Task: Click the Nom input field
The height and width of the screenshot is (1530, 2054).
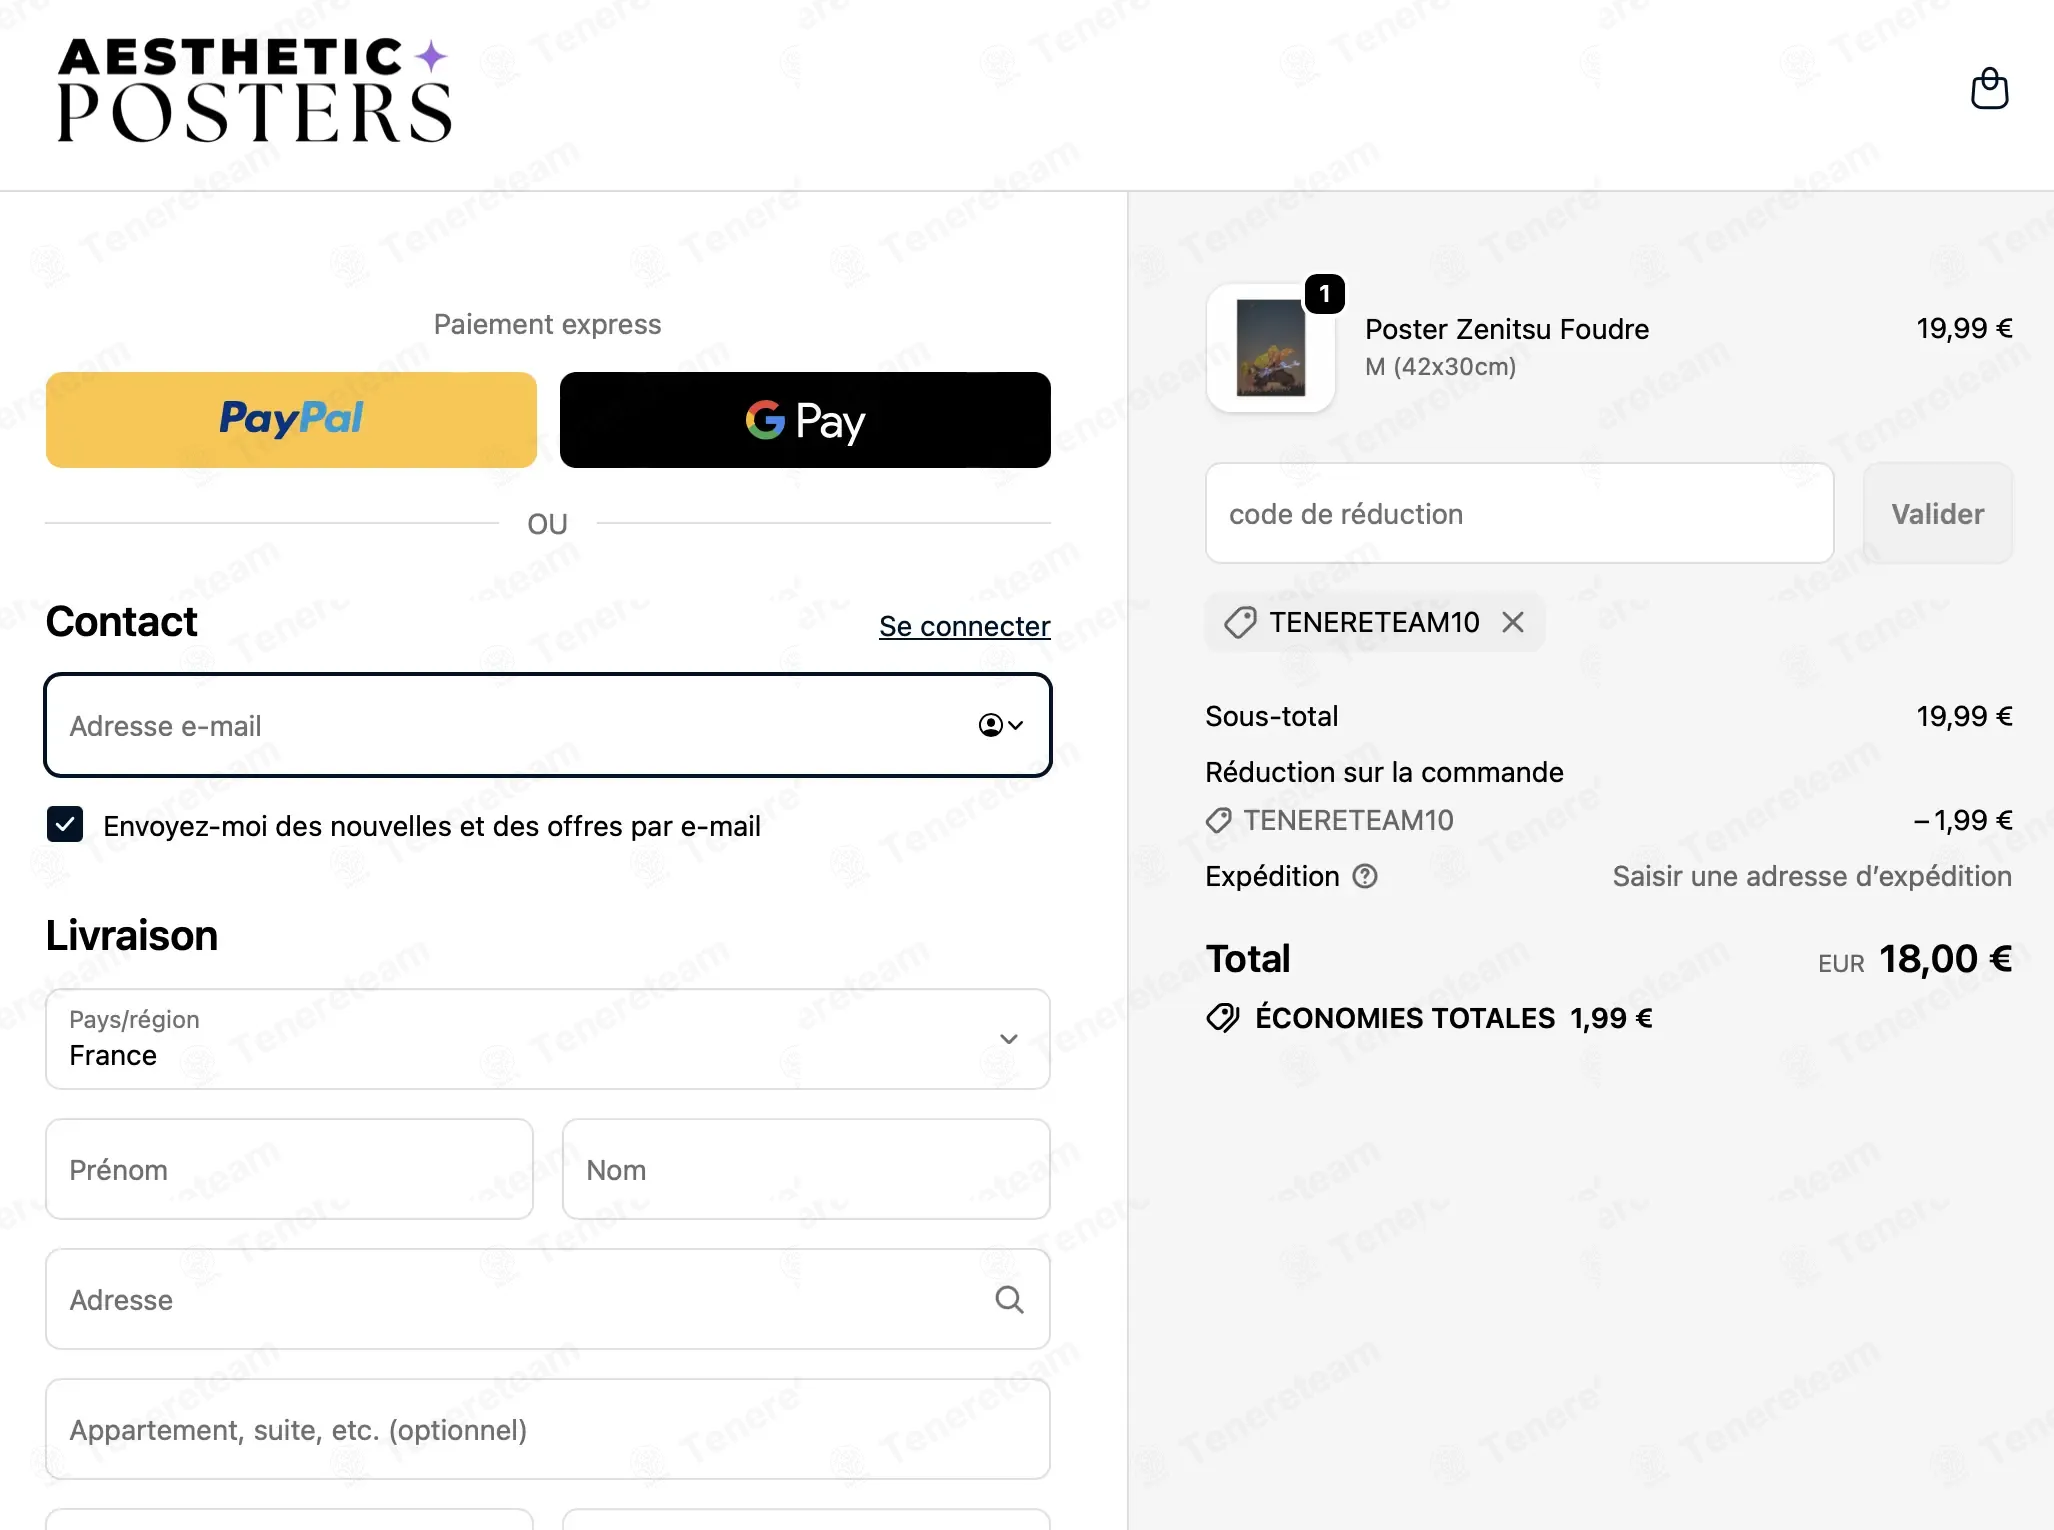Action: (806, 1169)
